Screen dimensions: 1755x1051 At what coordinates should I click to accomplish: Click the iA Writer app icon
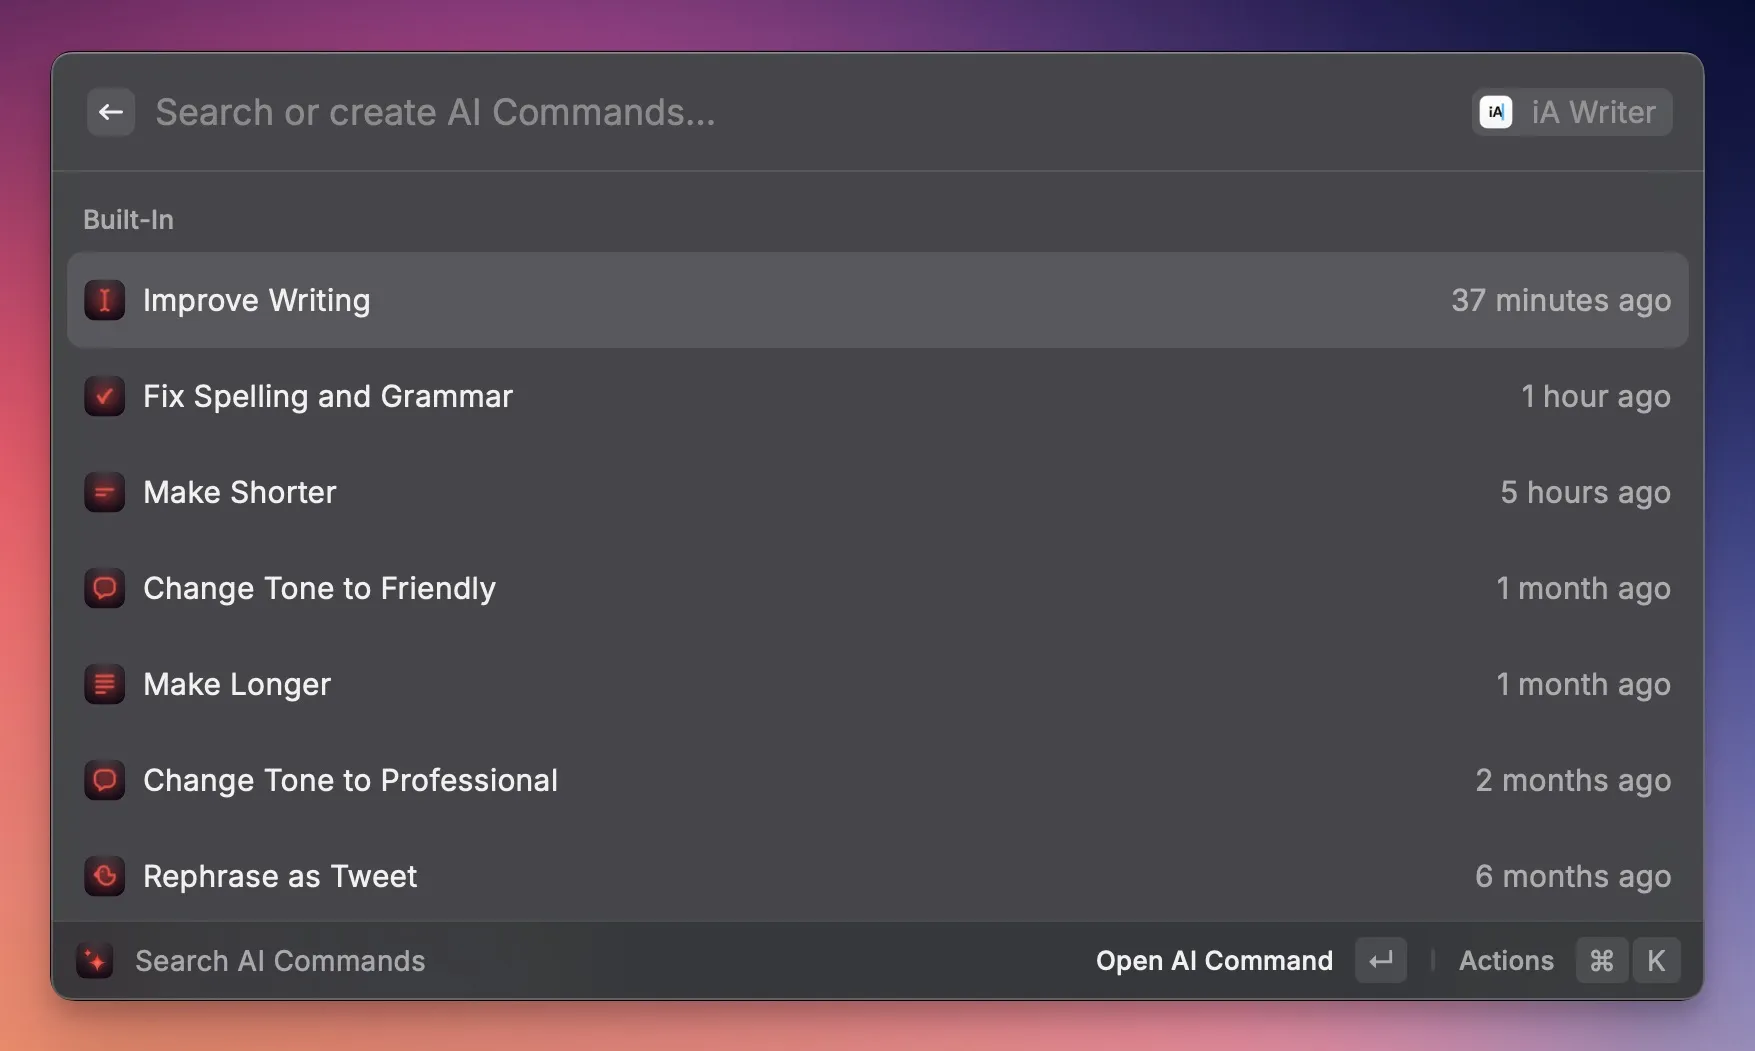1496,112
